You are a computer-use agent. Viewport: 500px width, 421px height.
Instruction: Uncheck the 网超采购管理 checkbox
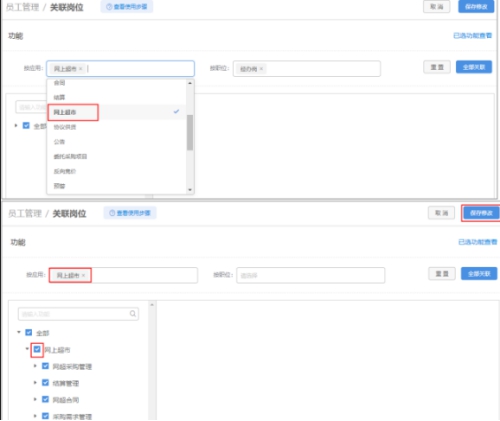point(45,366)
